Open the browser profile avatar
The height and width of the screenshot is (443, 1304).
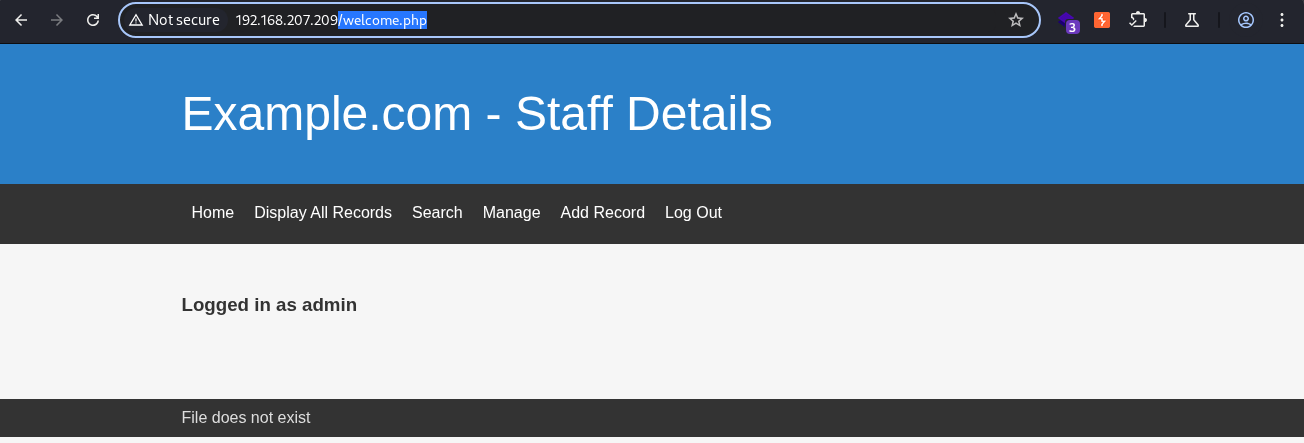click(x=1246, y=20)
